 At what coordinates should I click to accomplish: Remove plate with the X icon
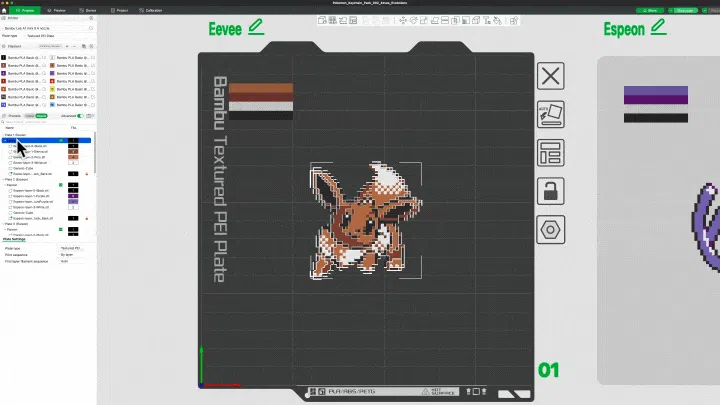tap(551, 76)
